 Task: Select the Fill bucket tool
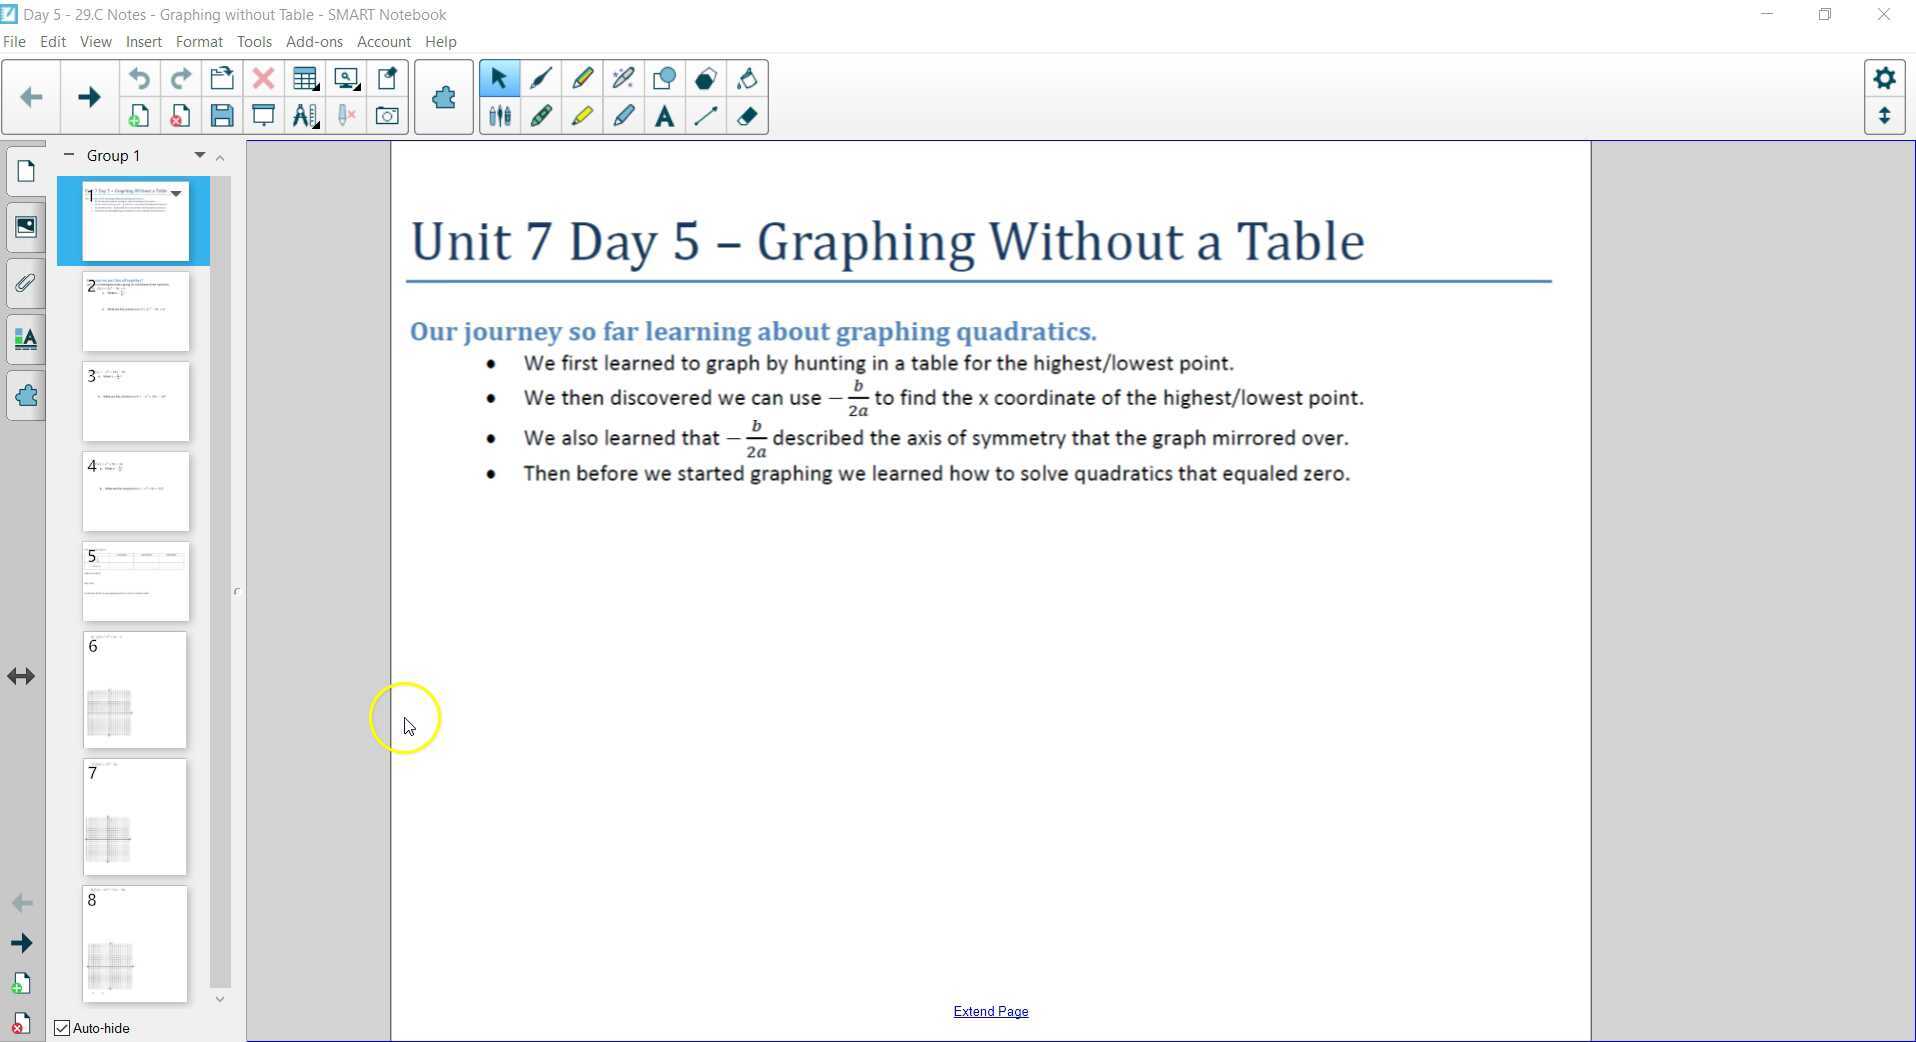point(747,79)
